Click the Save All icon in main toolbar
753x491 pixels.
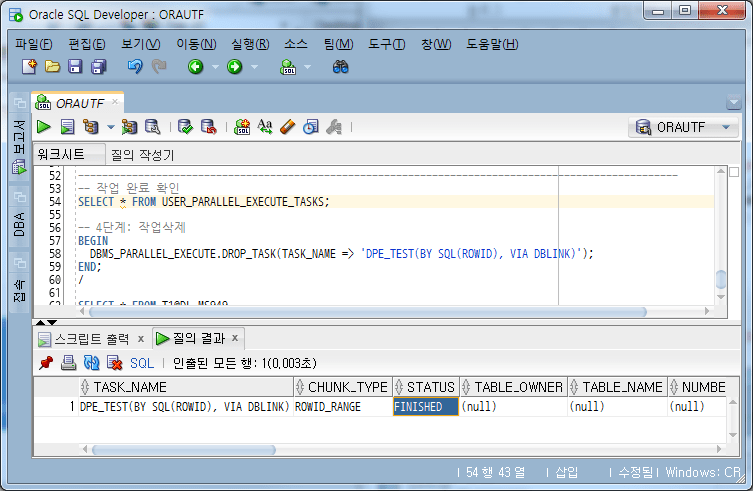(x=98, y=67)
